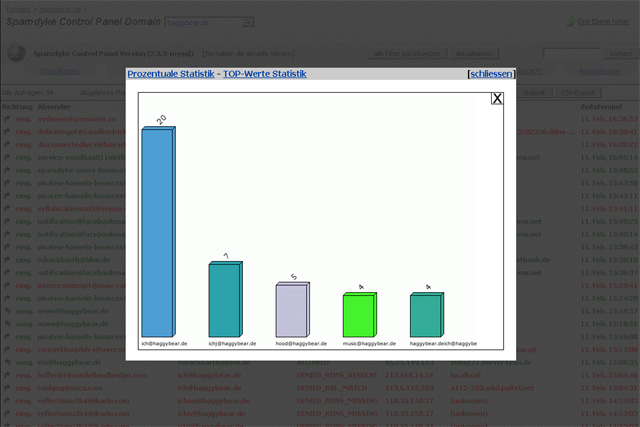This screenshot has width=640, height=427.
Task: Click the teal bar labeled 7
Action: pos(226,299)
